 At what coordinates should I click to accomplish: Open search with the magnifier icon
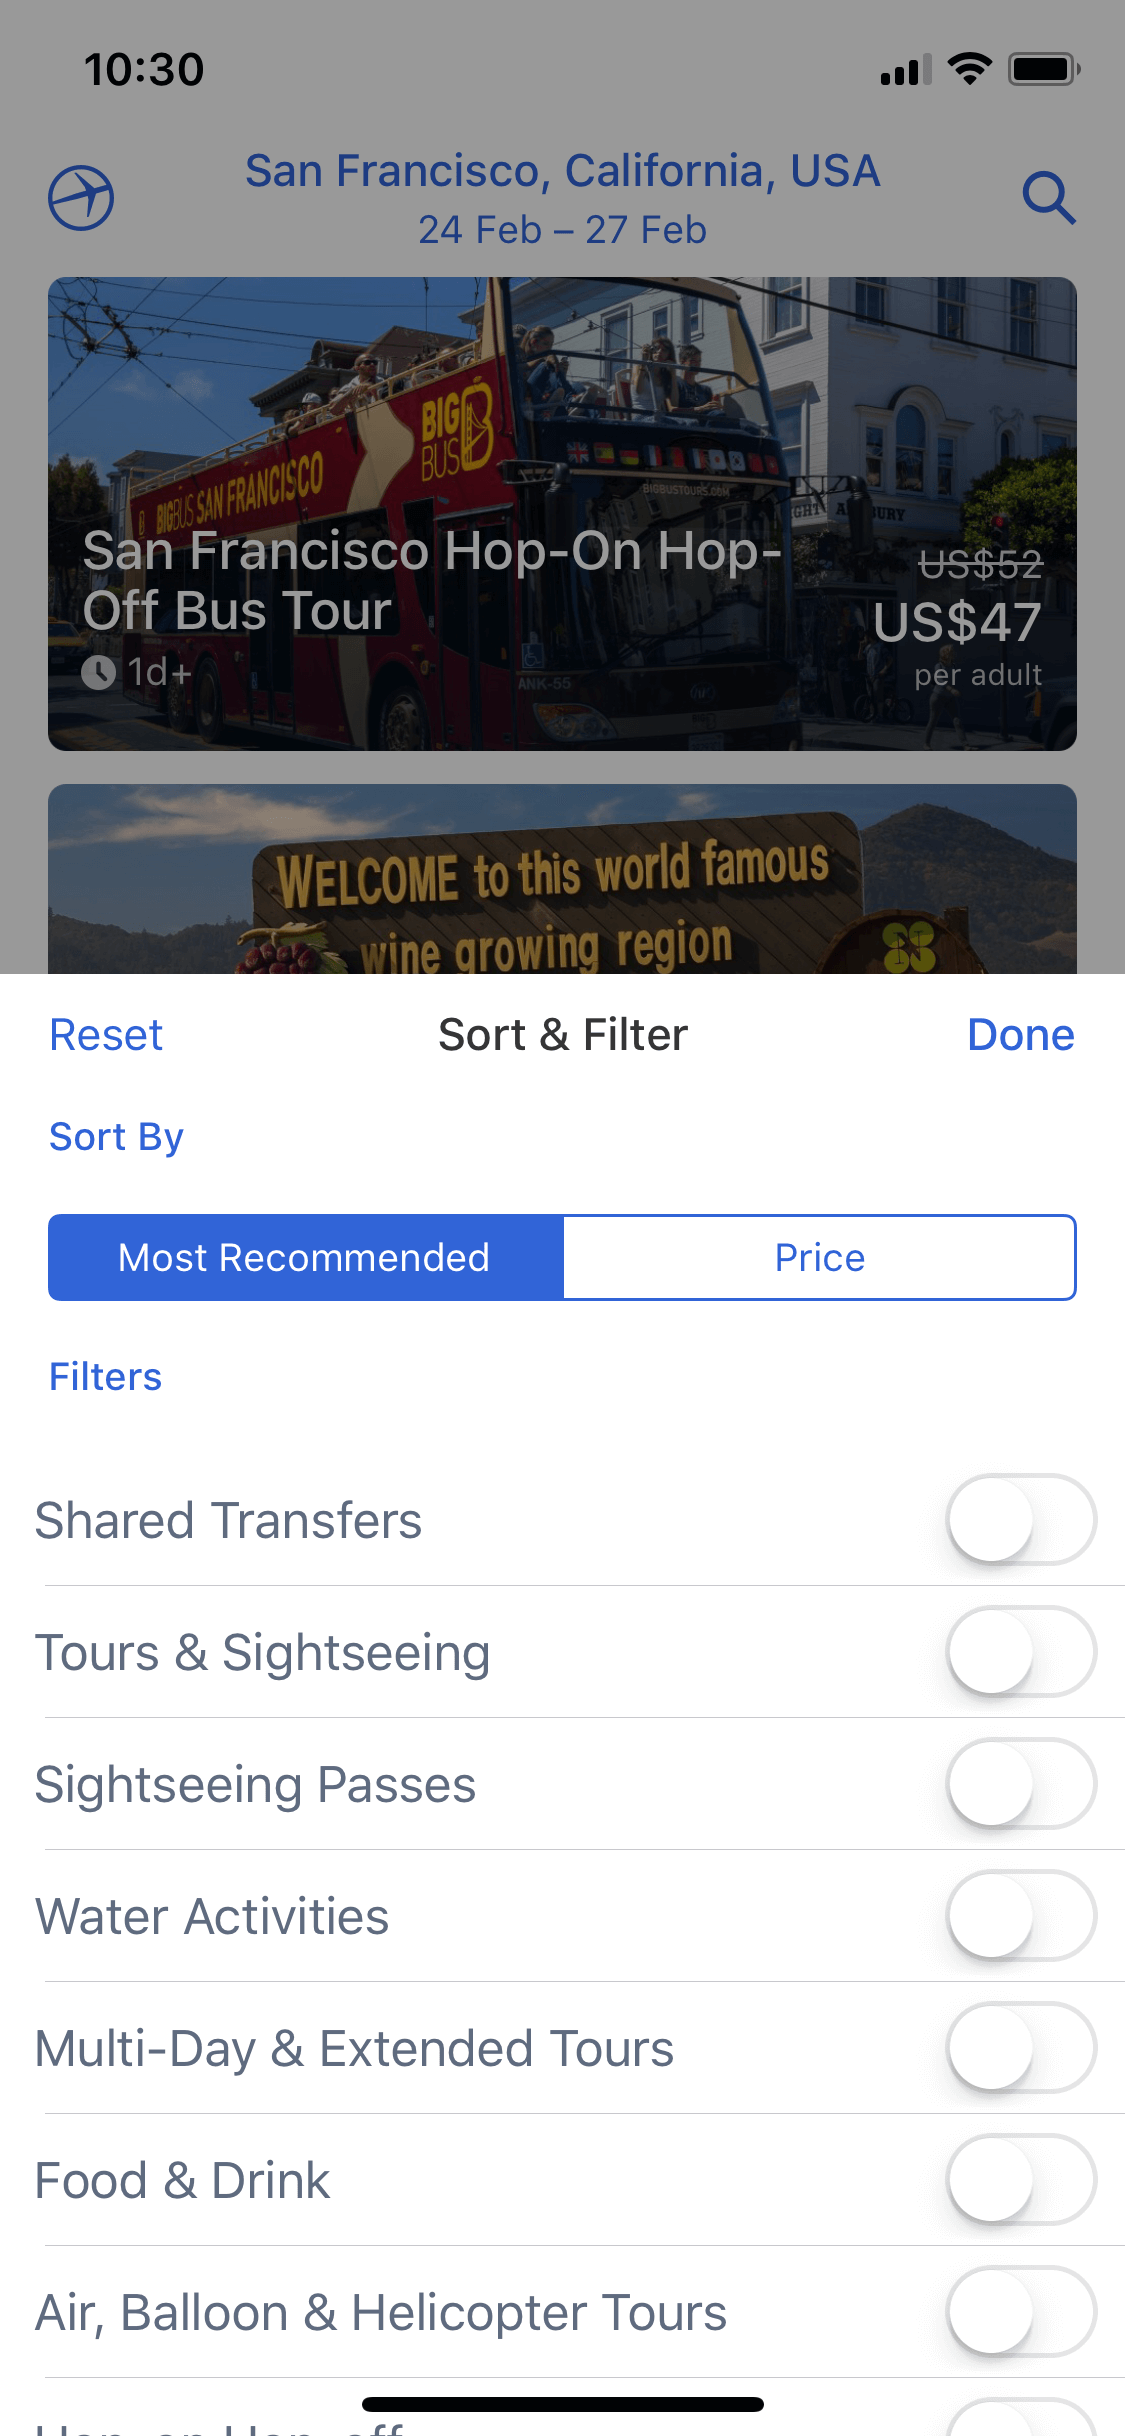coord(1048,197)
